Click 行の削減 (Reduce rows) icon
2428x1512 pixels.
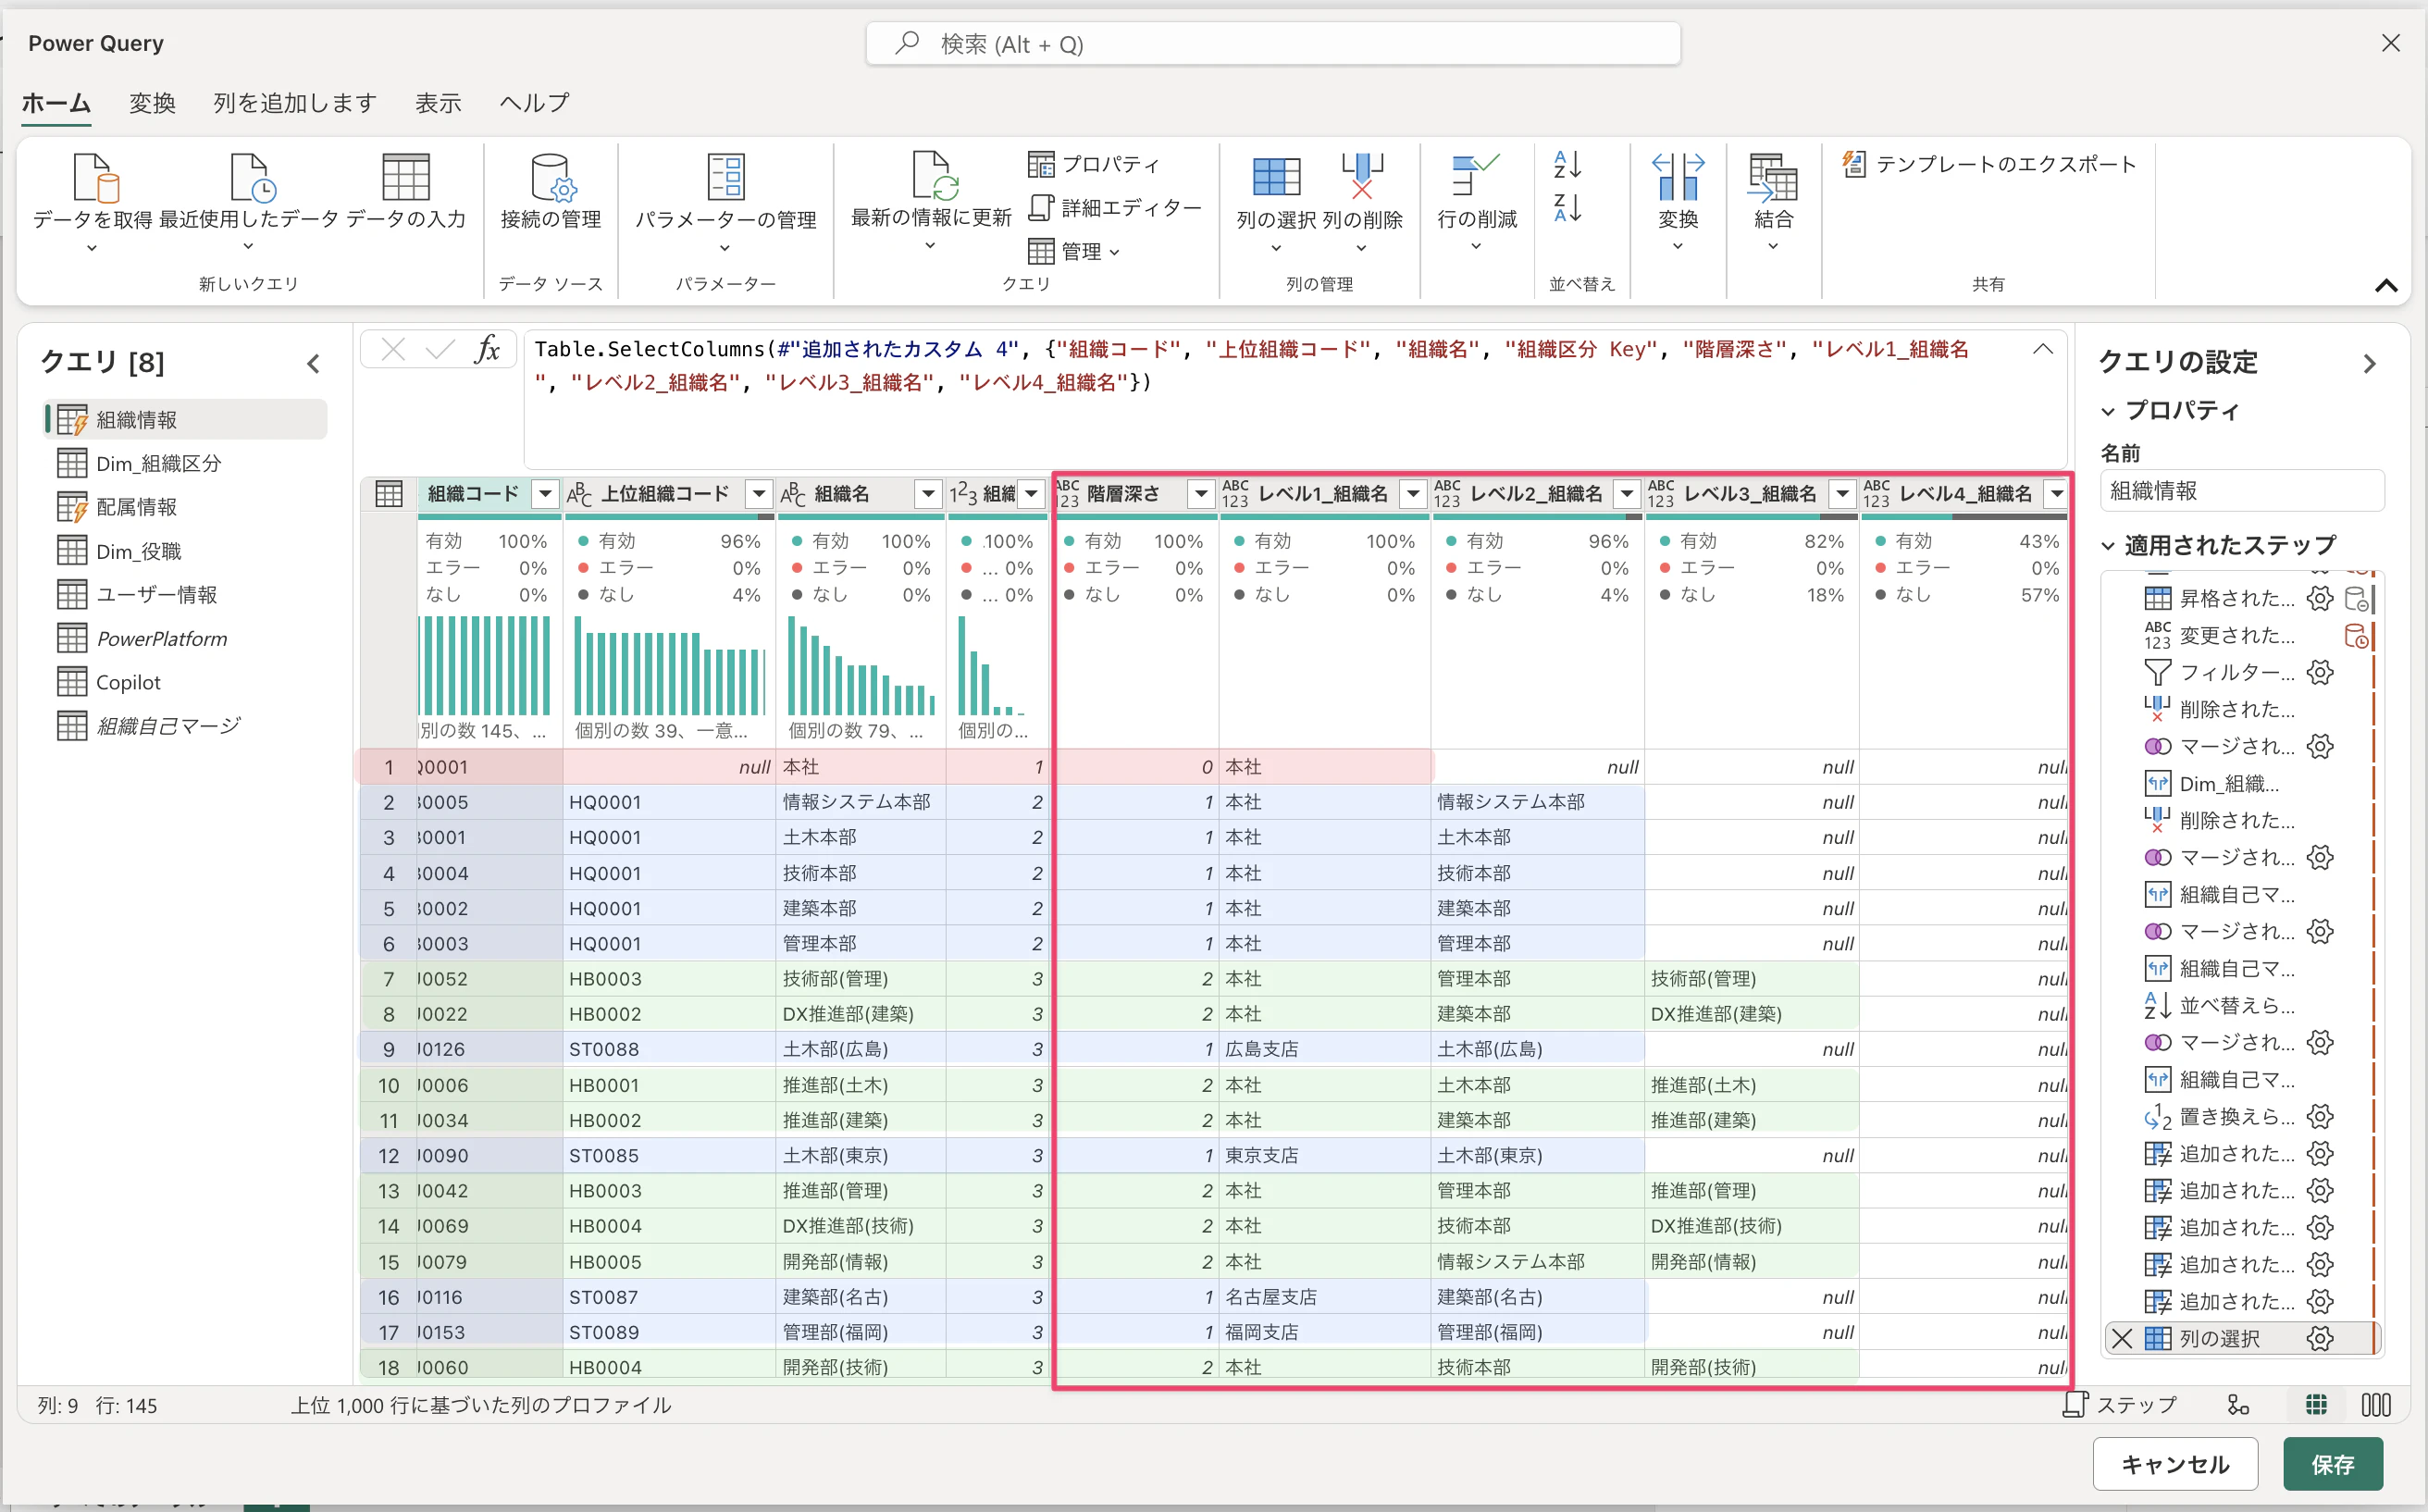[1476, 176]
